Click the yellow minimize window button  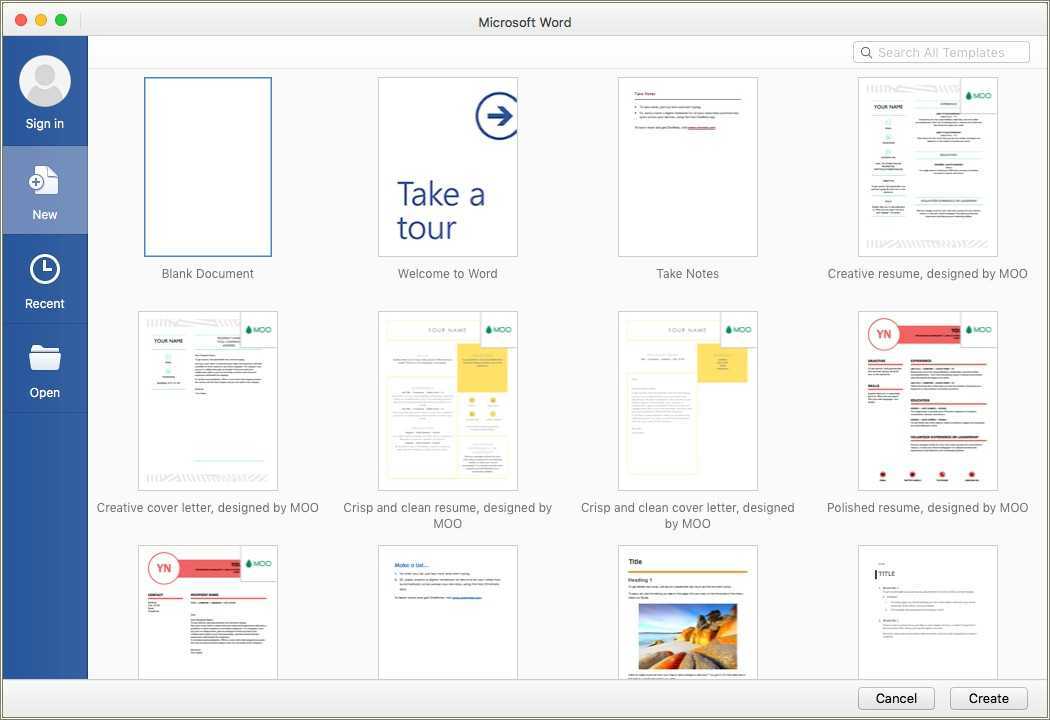click(x=41, y=20)
